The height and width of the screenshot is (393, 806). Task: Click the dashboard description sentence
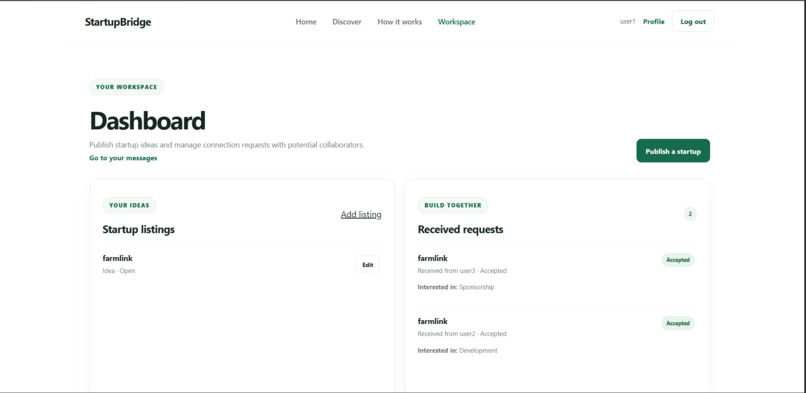pos(227,145)
